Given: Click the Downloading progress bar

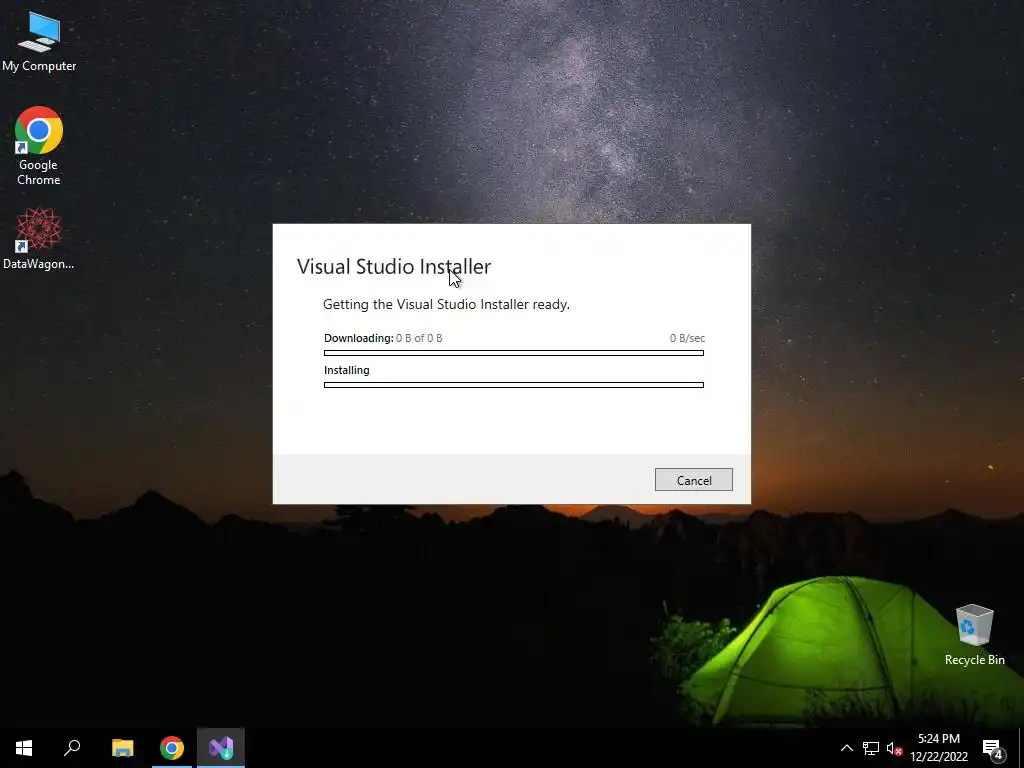Looking at the screenshot, I should [x=514, y=353].
